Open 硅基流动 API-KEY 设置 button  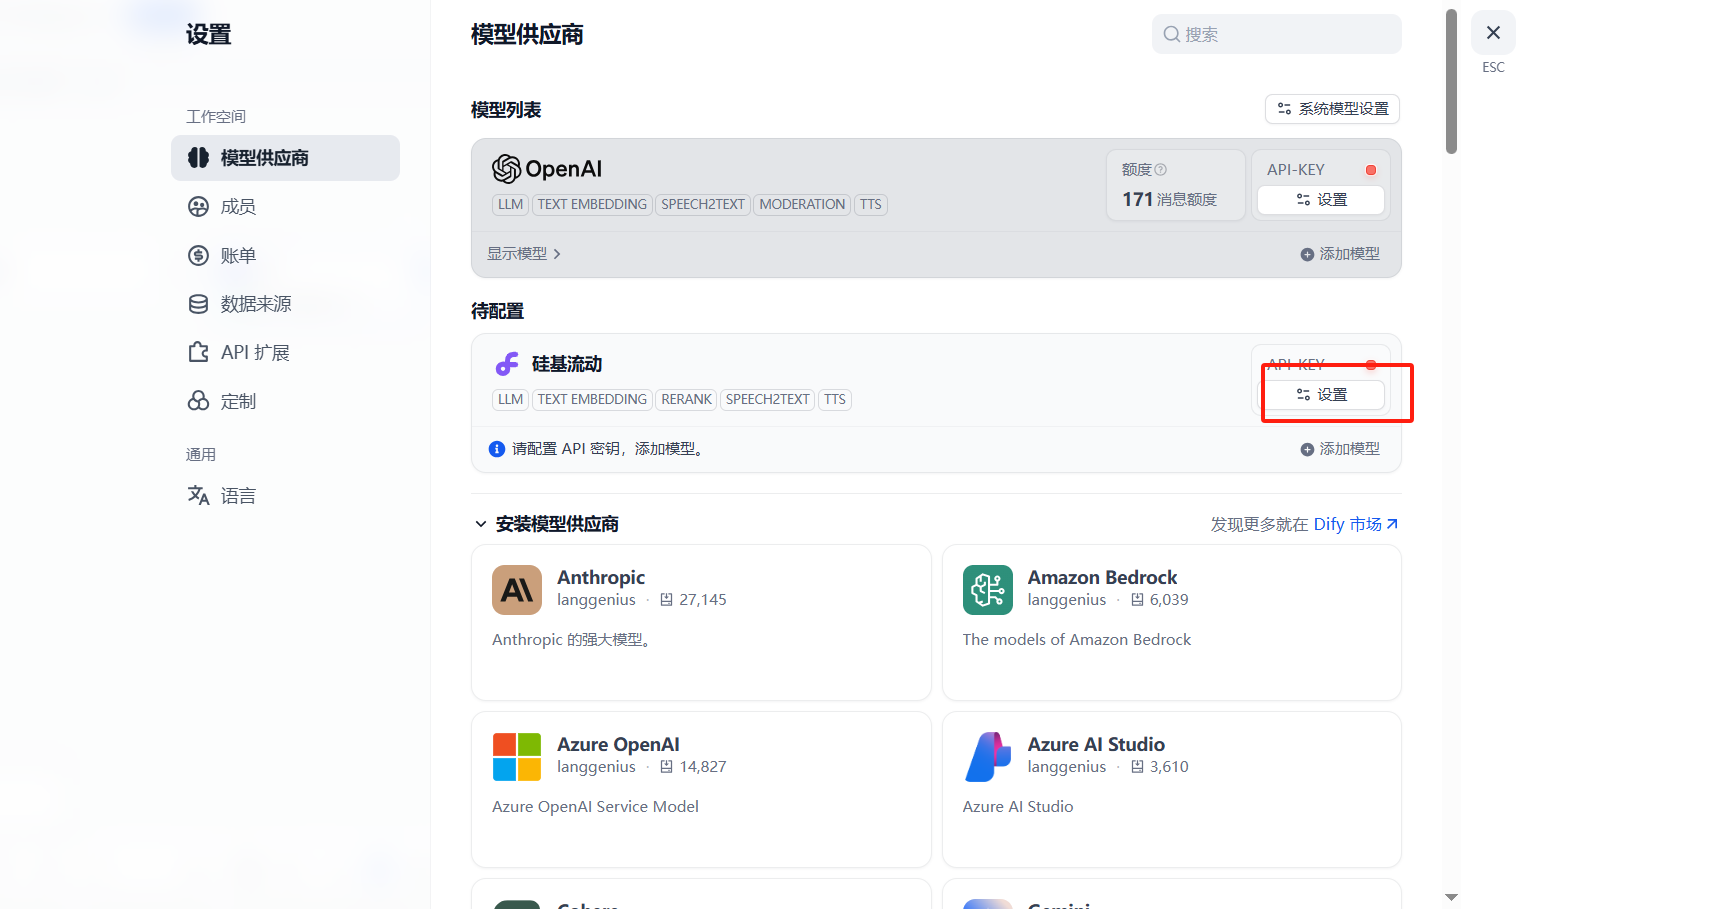(1321, 395)
